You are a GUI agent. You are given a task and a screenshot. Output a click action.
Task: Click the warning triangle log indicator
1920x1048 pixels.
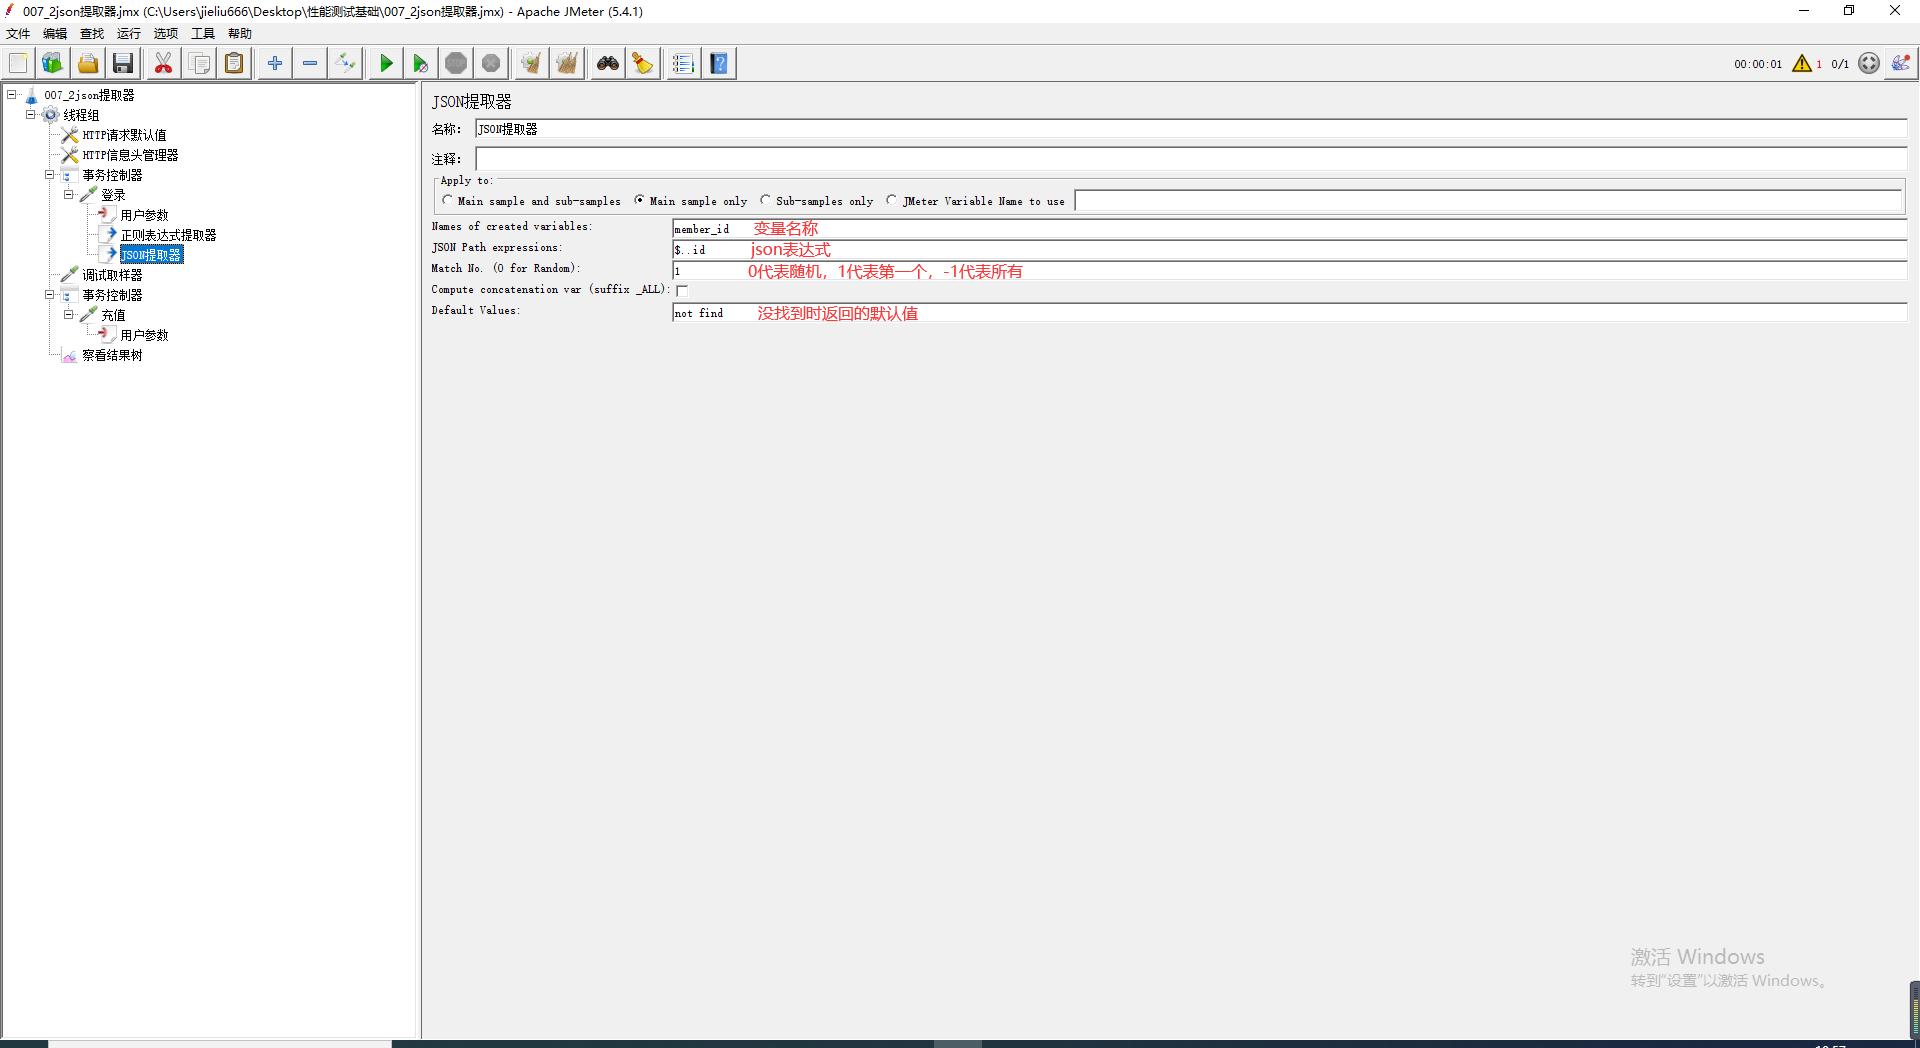(1802, 63)
